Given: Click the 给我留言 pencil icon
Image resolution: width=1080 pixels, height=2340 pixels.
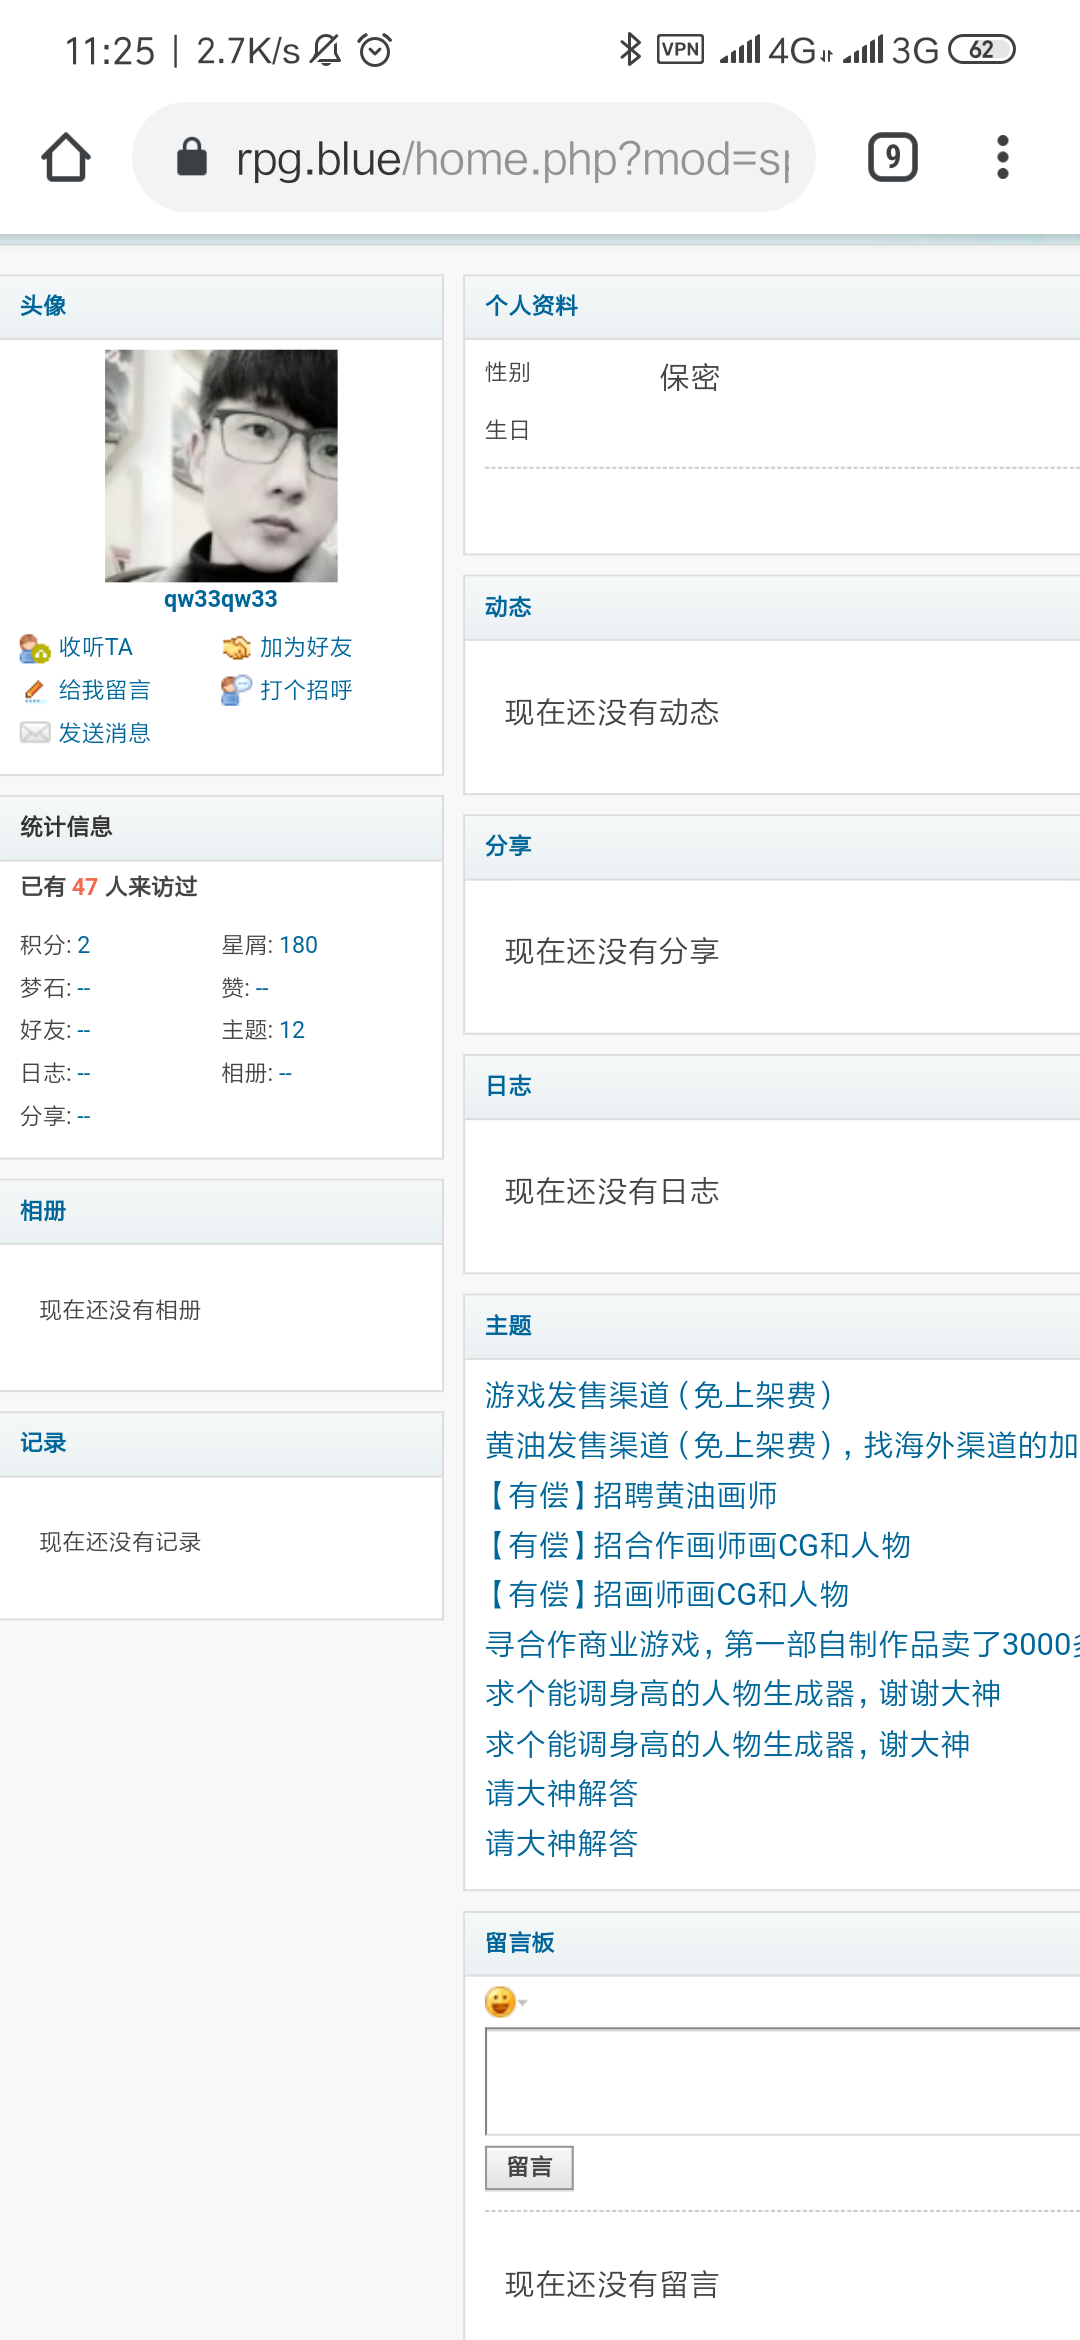Looking at the screenshot, I should coord(35,691).
